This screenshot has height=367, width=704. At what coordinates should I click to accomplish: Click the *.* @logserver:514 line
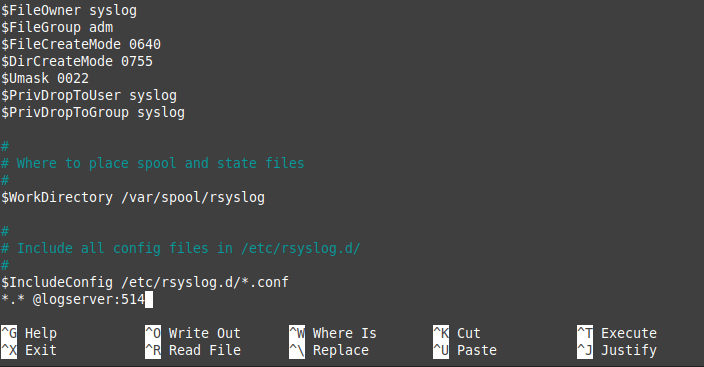click(x=73, y=300)
